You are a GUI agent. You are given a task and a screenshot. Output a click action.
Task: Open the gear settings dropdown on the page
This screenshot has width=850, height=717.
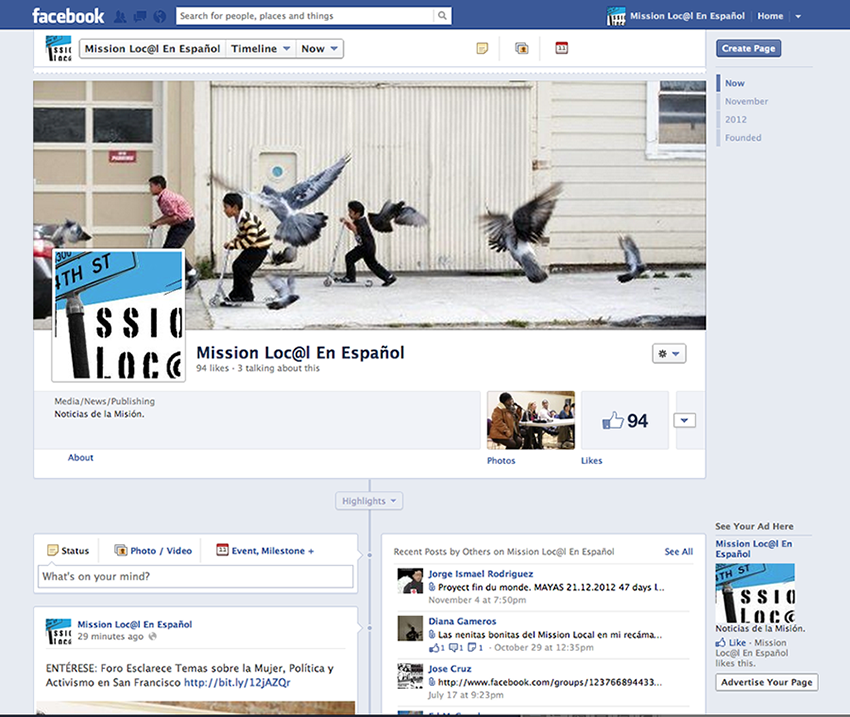click(x=668, y=354)
